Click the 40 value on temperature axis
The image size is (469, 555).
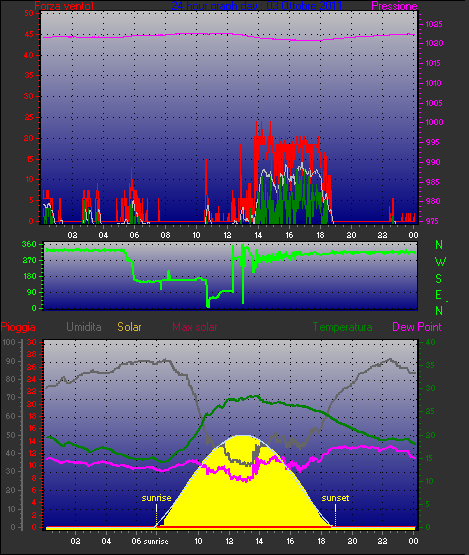coord(430,342)
